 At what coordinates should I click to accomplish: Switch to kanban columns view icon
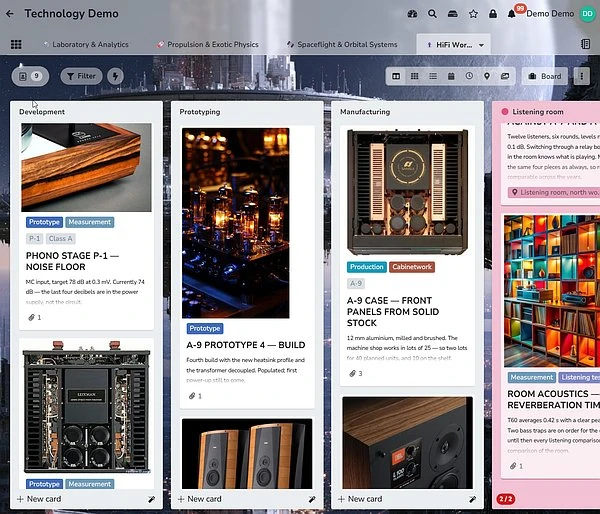tap(396, 76)
